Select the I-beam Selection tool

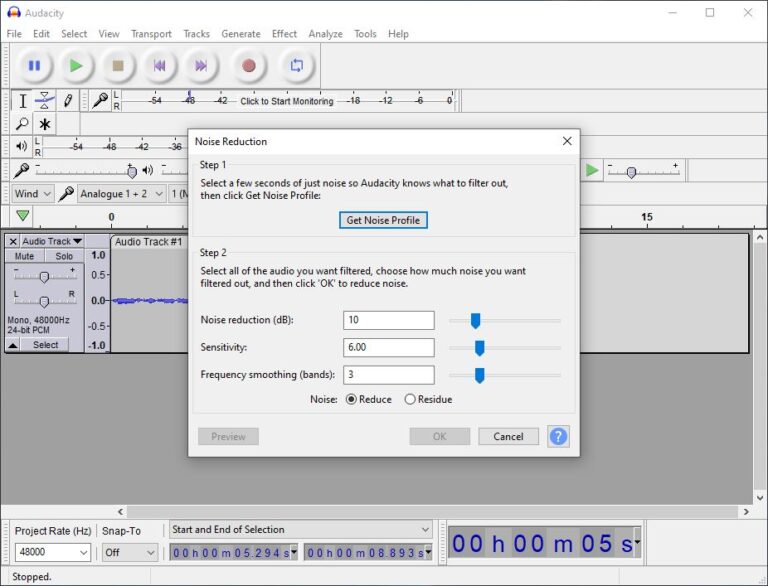point(23,101)
